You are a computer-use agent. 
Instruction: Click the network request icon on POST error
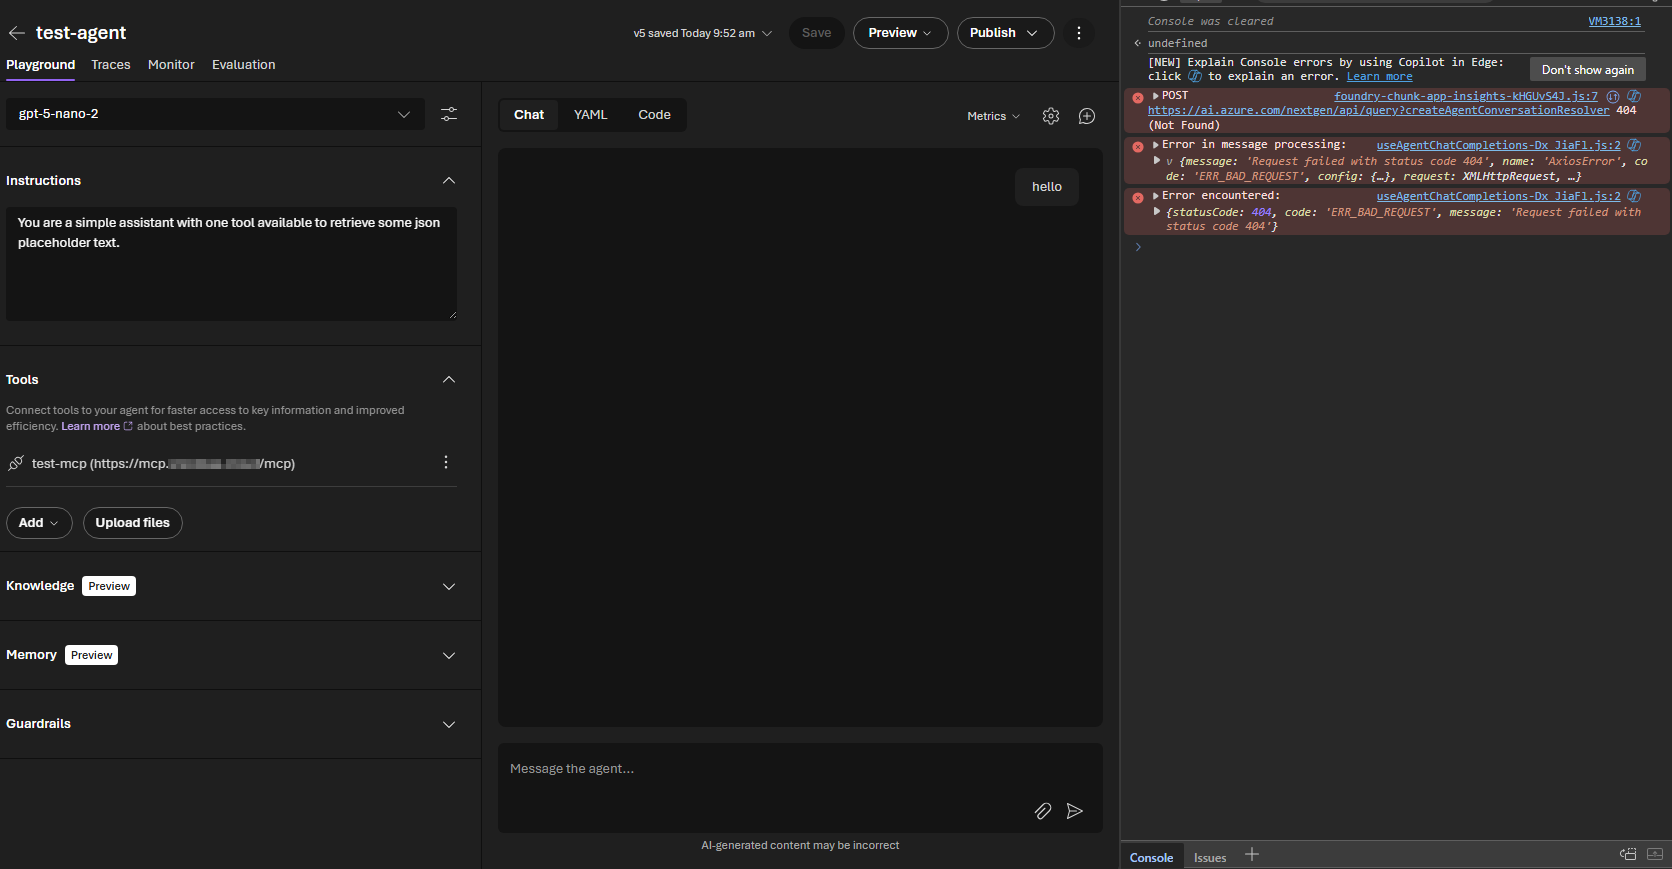1613,96
